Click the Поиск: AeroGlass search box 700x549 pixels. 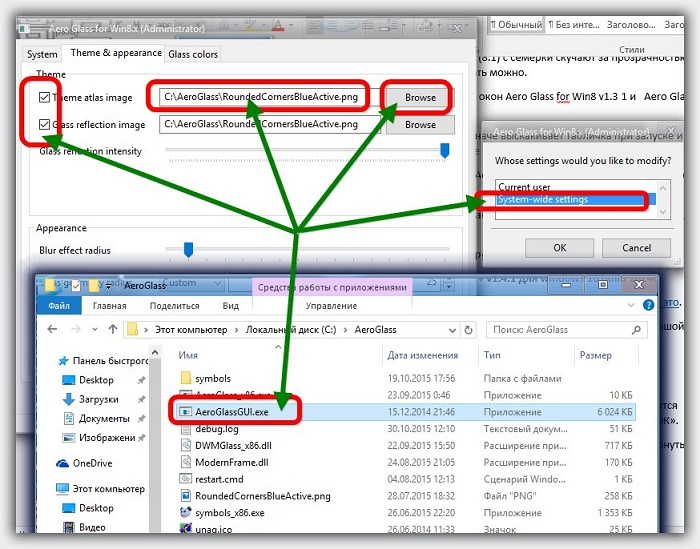pyautogui.click(x=567, y=330)
